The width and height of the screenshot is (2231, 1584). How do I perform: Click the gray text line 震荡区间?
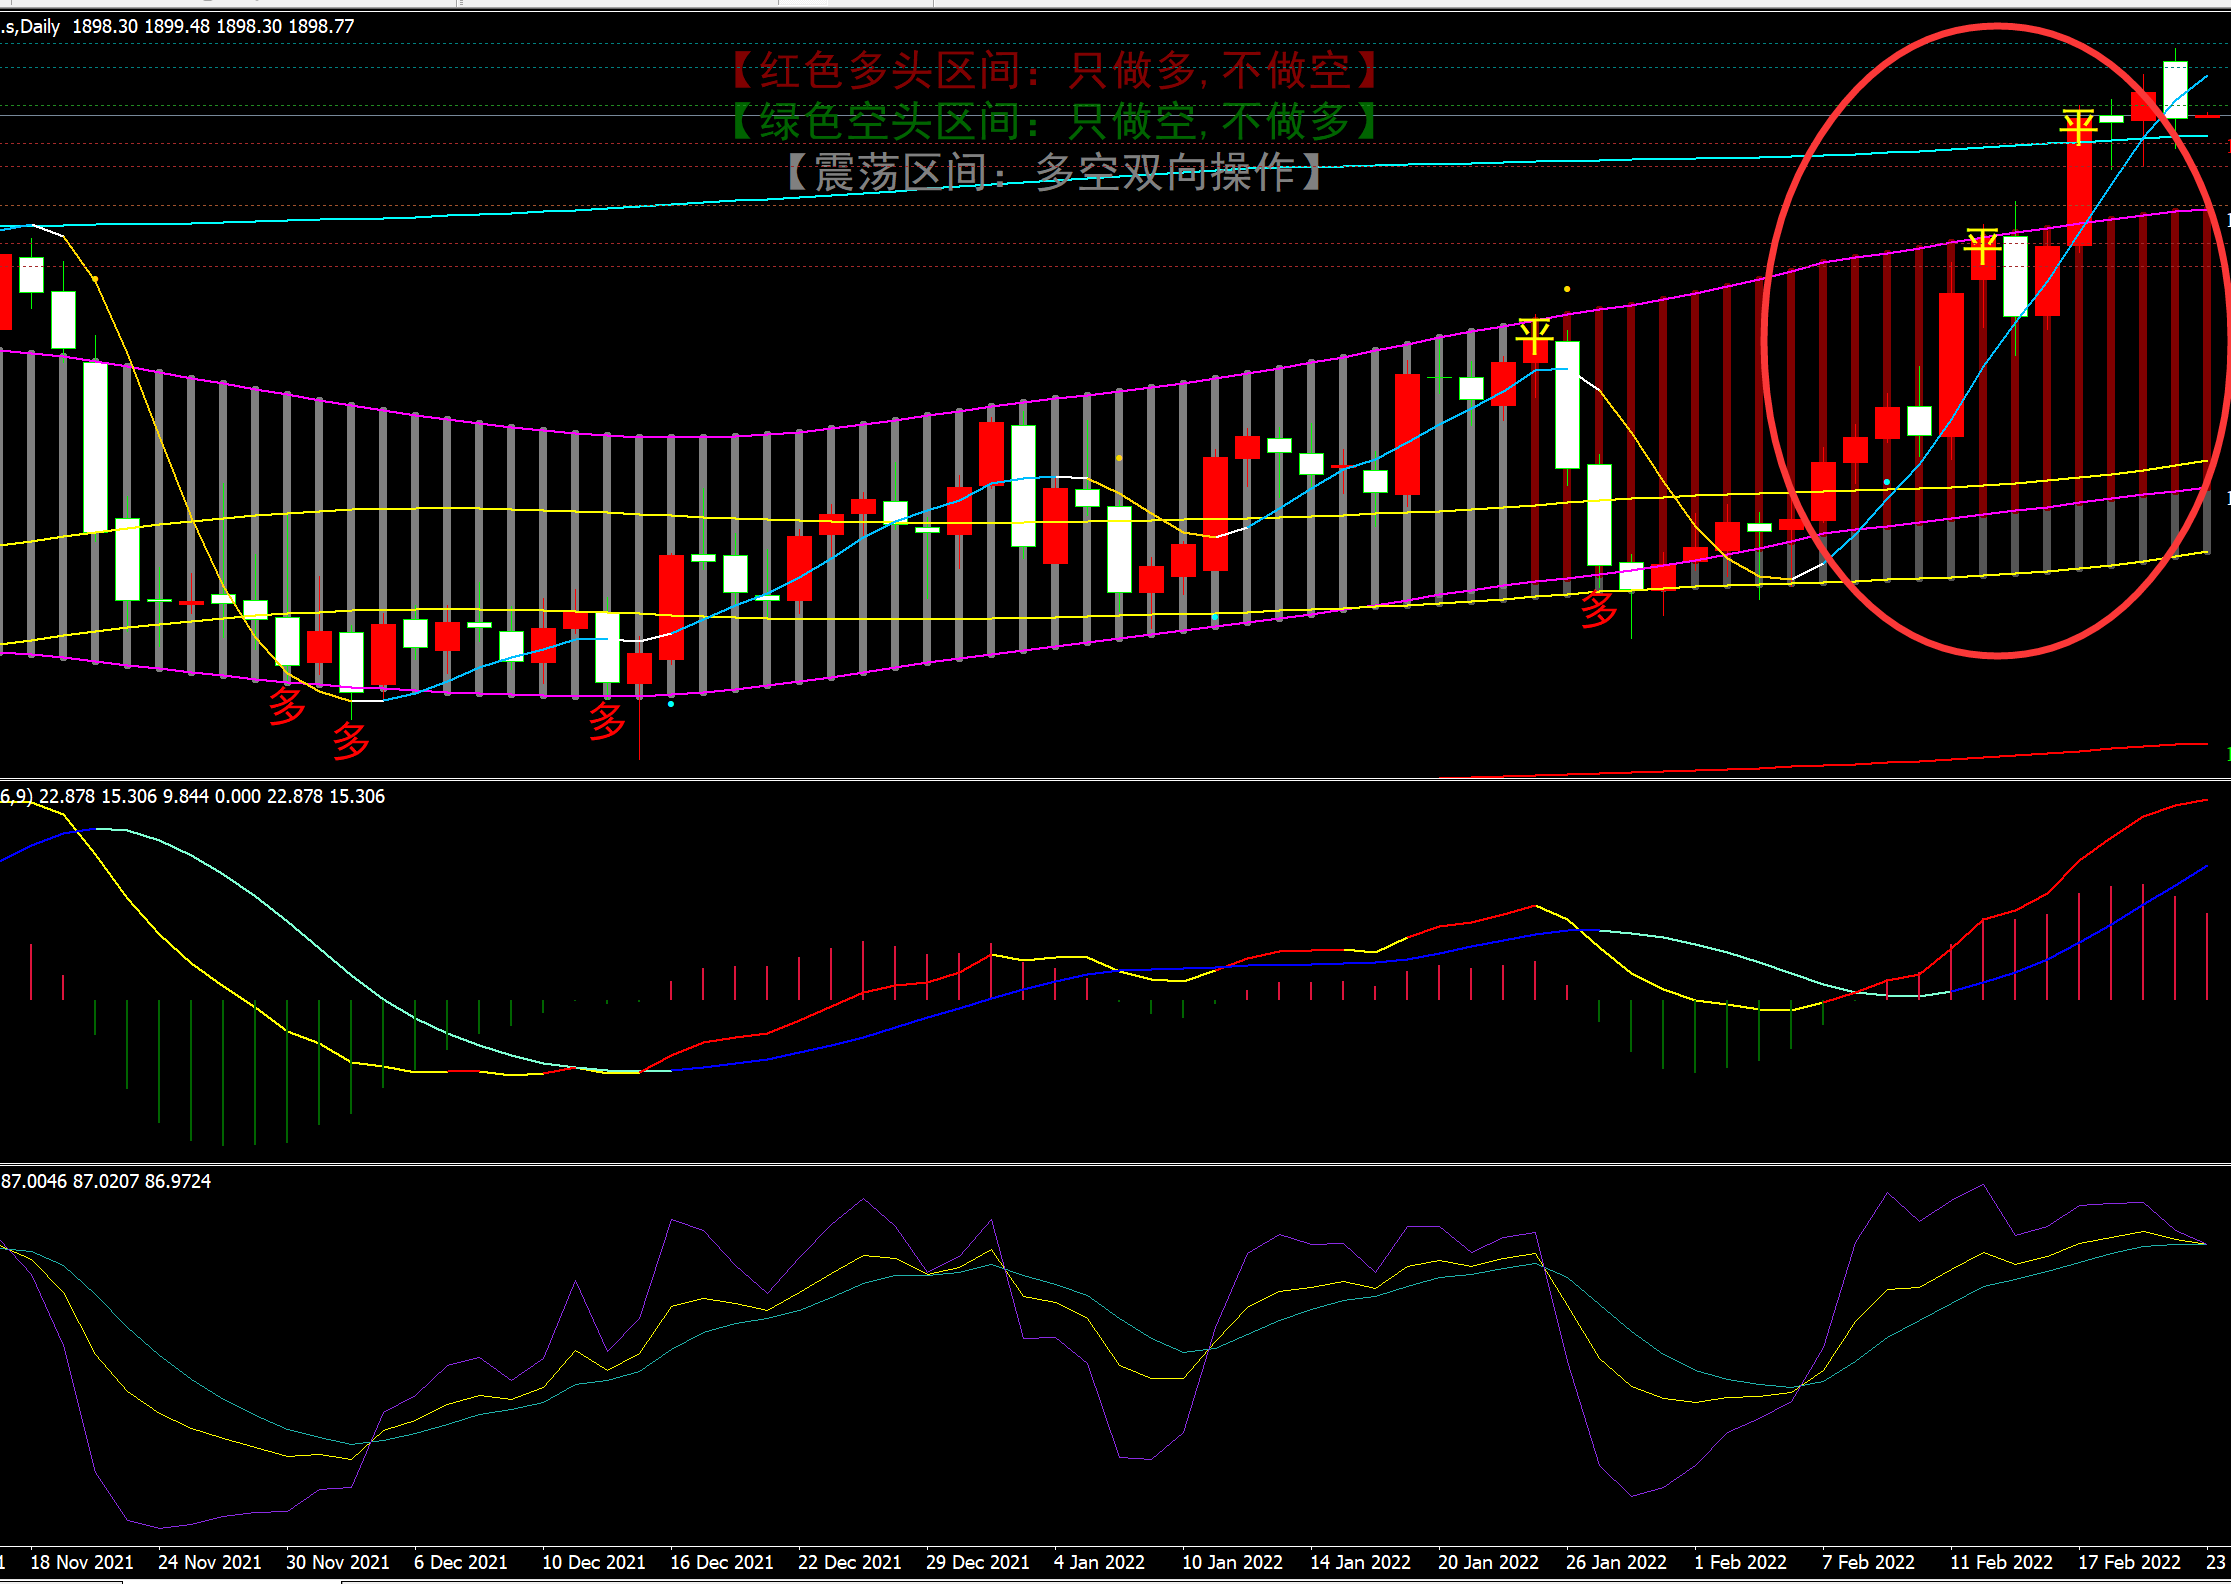click(x=1055, y=173)
